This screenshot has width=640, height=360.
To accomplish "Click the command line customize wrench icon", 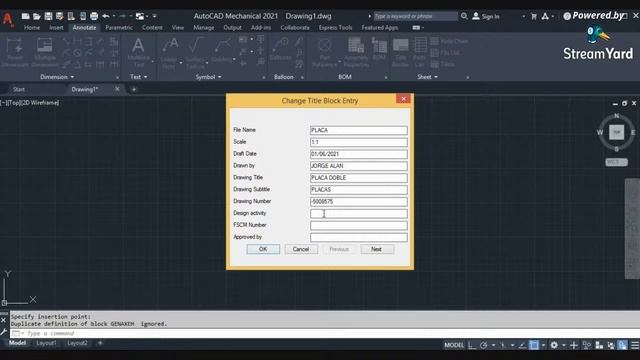I will click(x=4, y=332).
